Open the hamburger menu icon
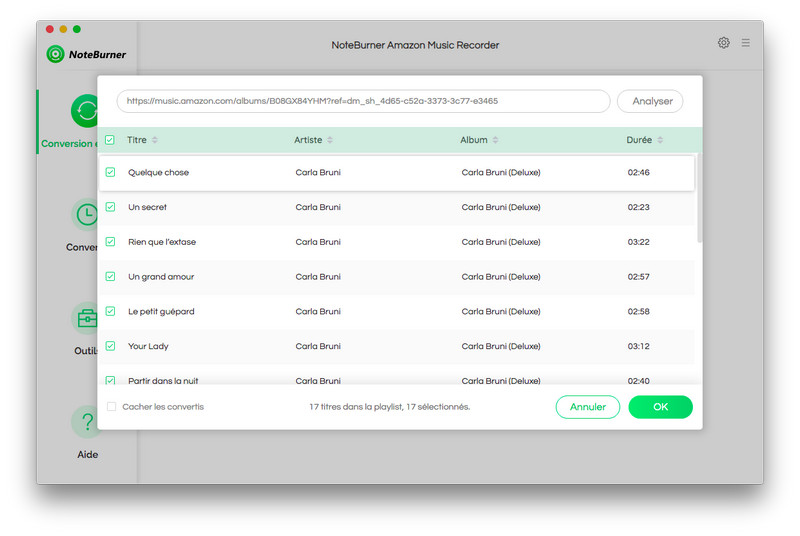This screenshot has width=800, height=536. point(745,43)
